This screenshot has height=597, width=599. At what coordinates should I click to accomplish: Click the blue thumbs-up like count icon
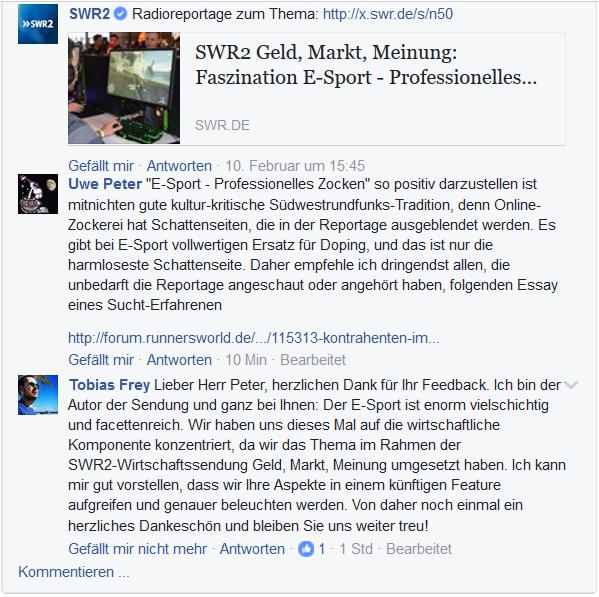pyautogui.click(x=306, y=549)
